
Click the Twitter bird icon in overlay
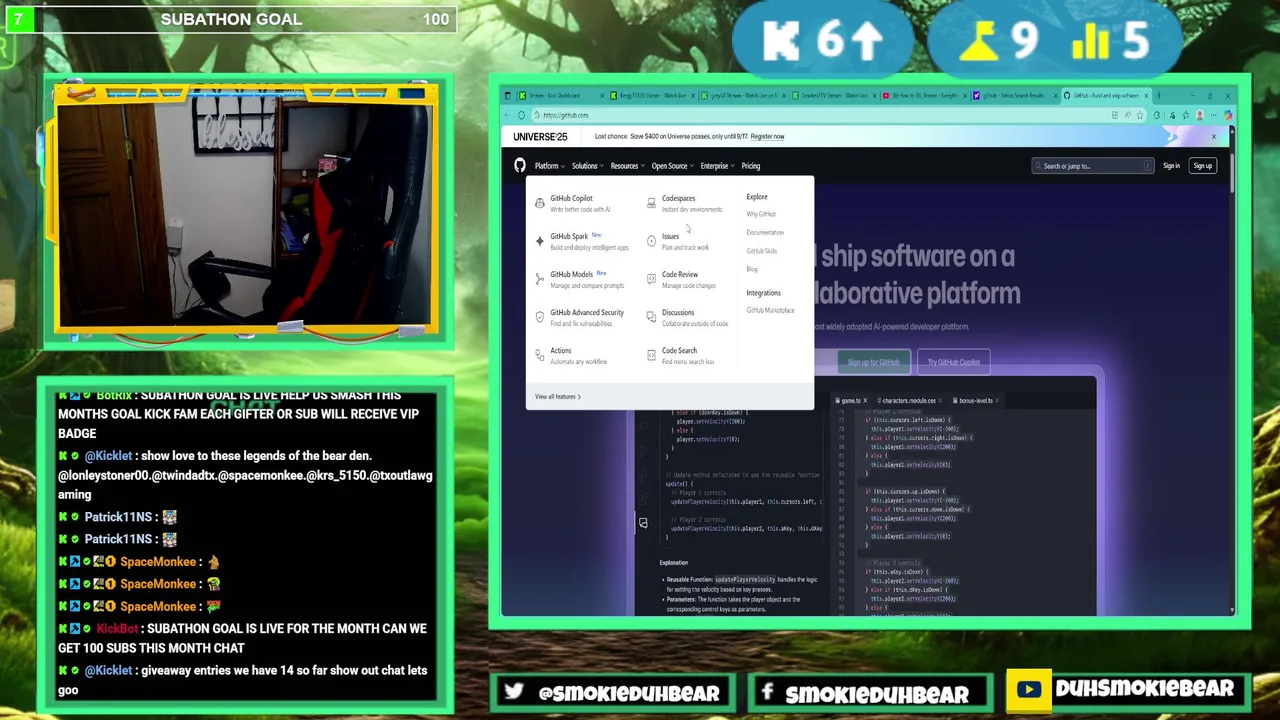click(x=514, y=692)
